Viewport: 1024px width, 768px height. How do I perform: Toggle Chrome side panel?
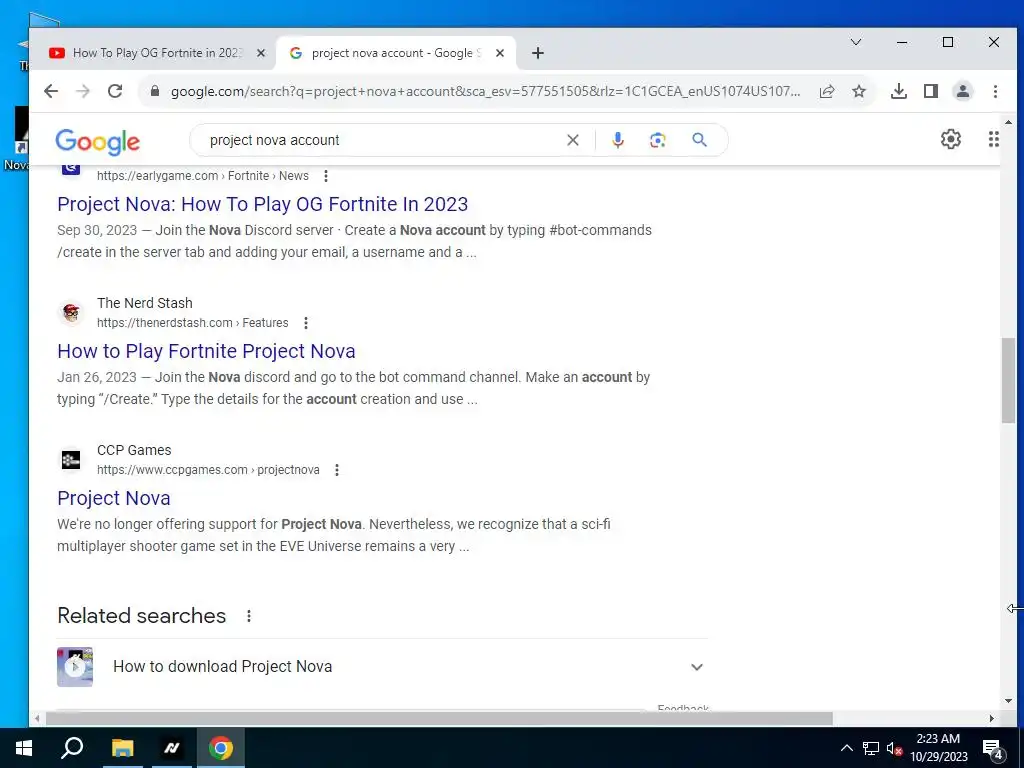tap(931, 91)
